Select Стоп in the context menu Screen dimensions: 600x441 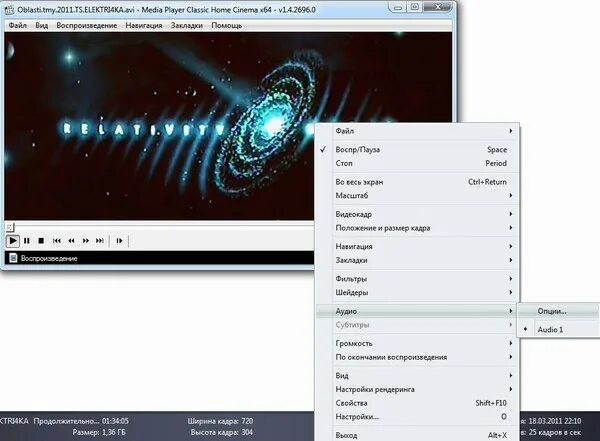(x=417, y=163)
